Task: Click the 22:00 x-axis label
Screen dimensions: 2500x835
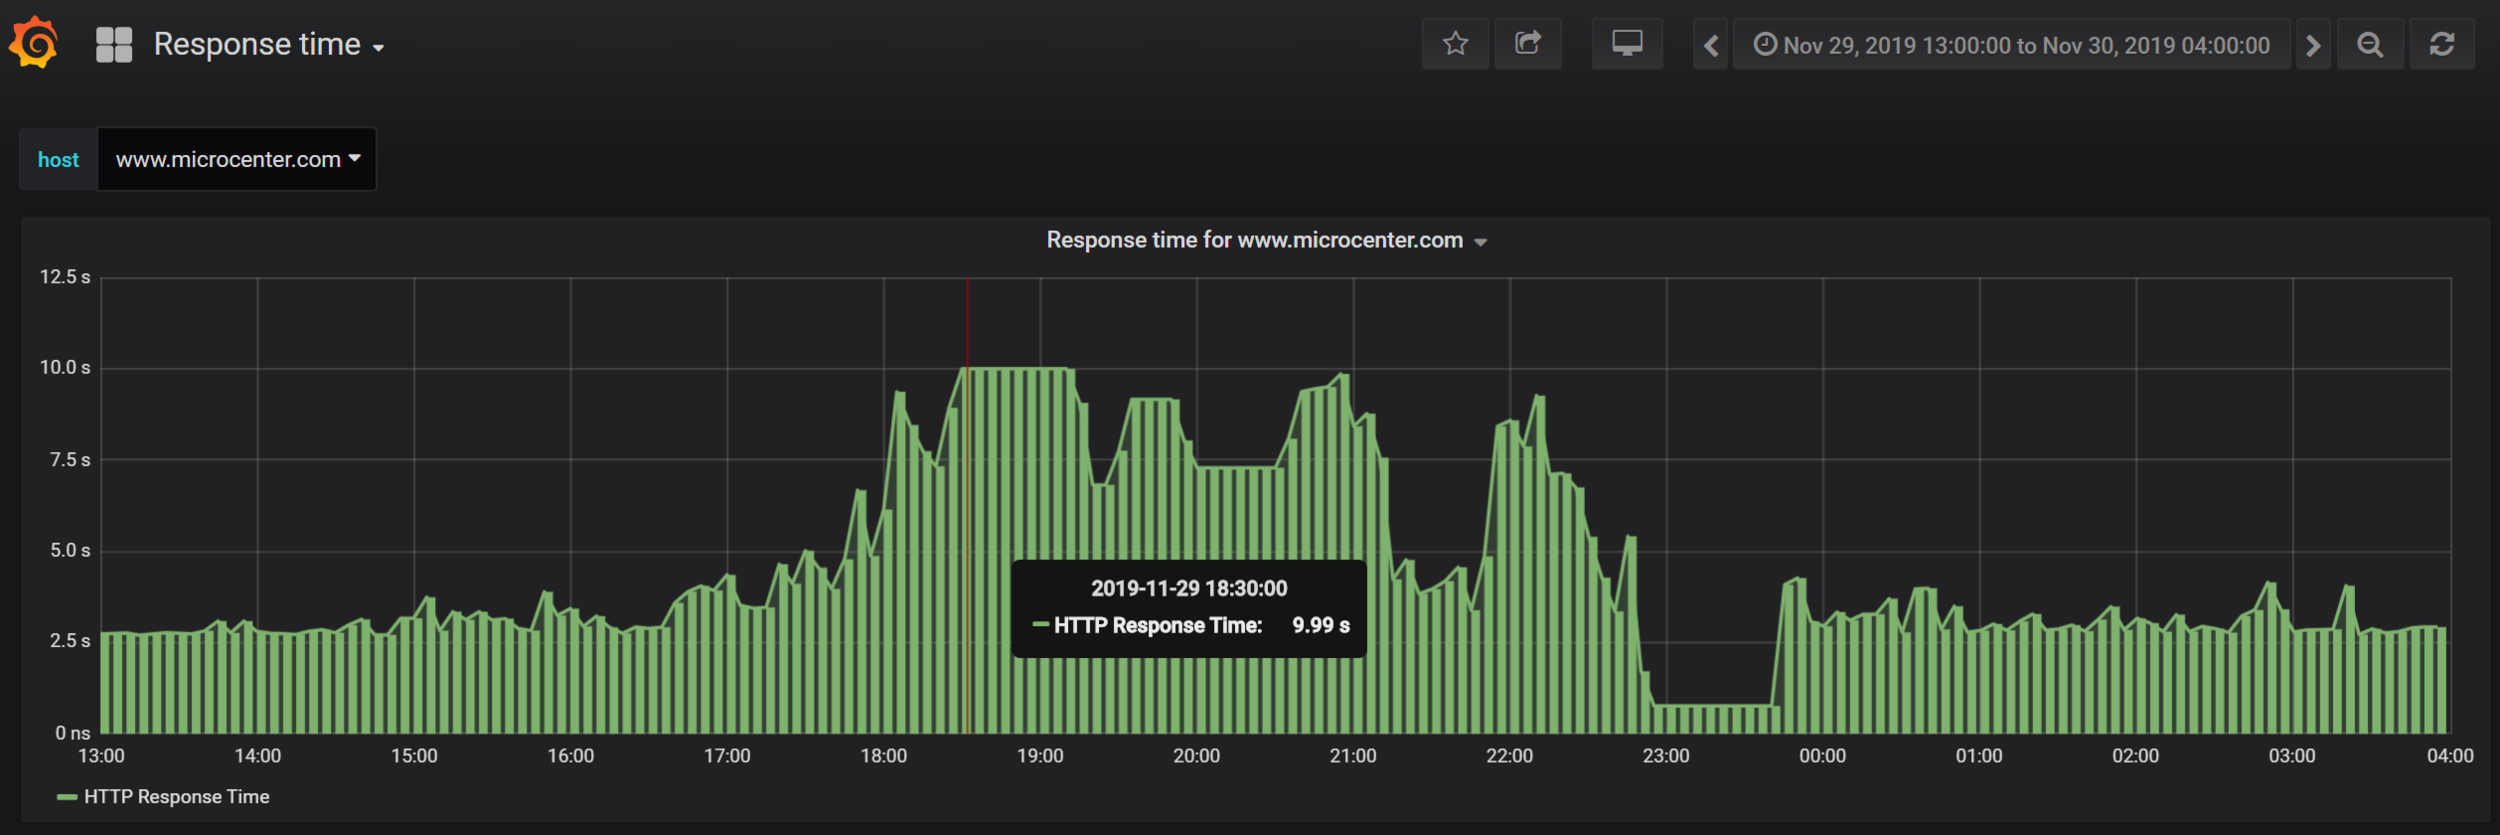Action: point(1510,756)
